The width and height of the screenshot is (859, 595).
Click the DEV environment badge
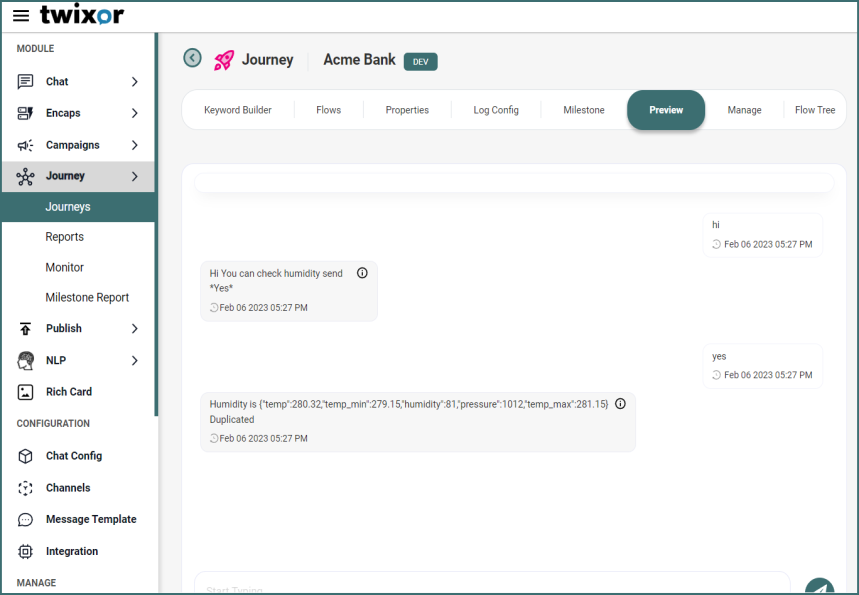[421, 62]
